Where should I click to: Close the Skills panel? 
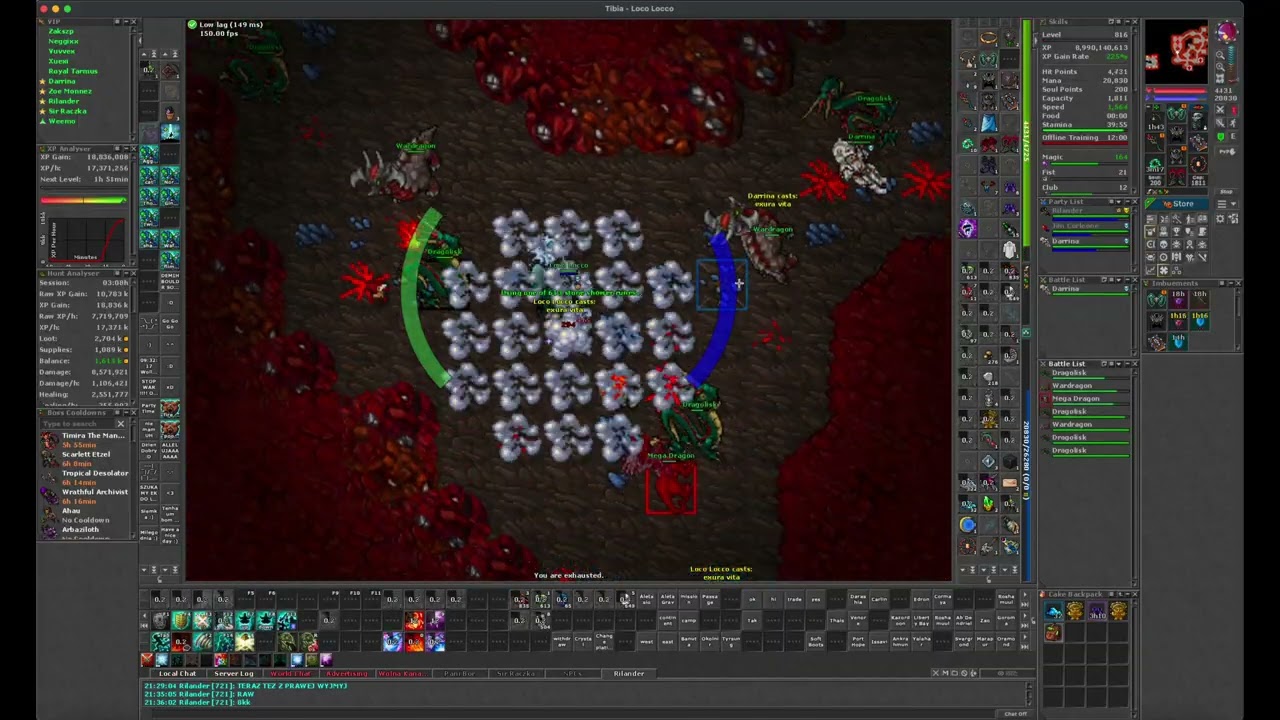tap(1134, 21)
